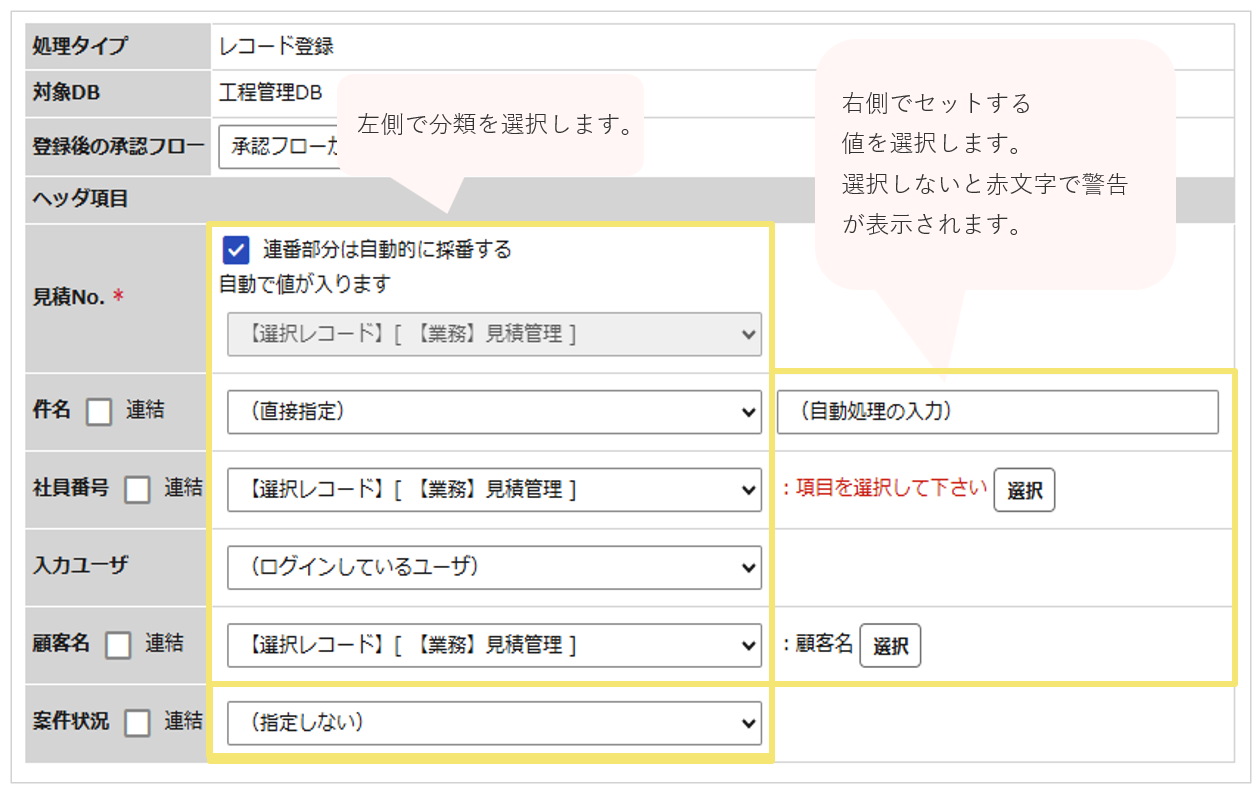Image resolution: width=1260 pixels, height=791 pixels.
Task: Click the ヘッダ項目 section header
Action: (81, 198)
